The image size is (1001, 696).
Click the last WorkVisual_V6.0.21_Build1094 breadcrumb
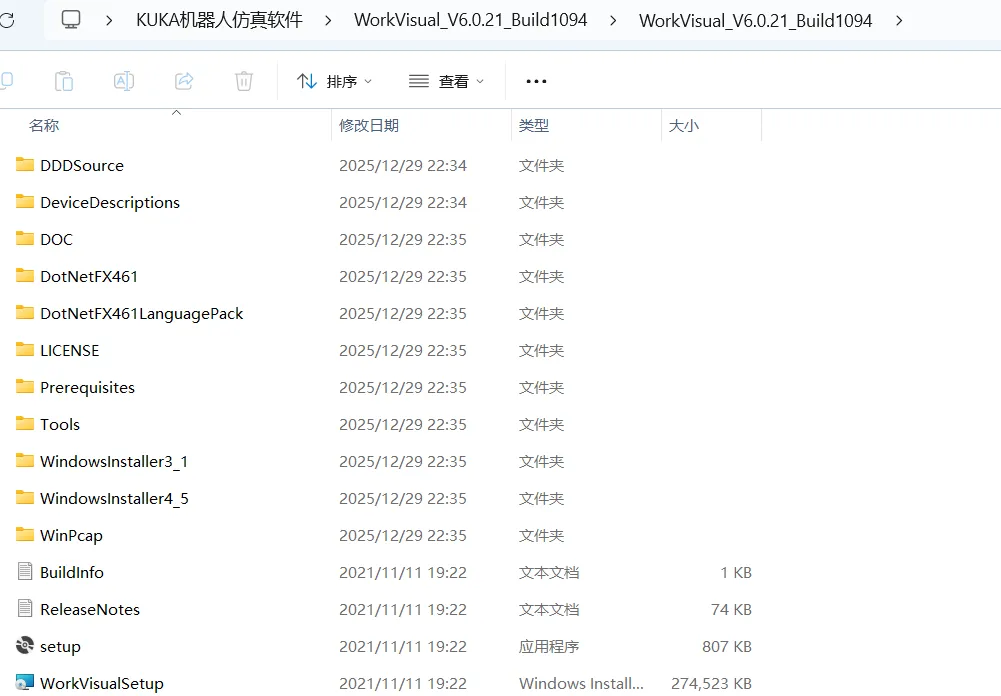pyautogui.click(x=755, y=20)
